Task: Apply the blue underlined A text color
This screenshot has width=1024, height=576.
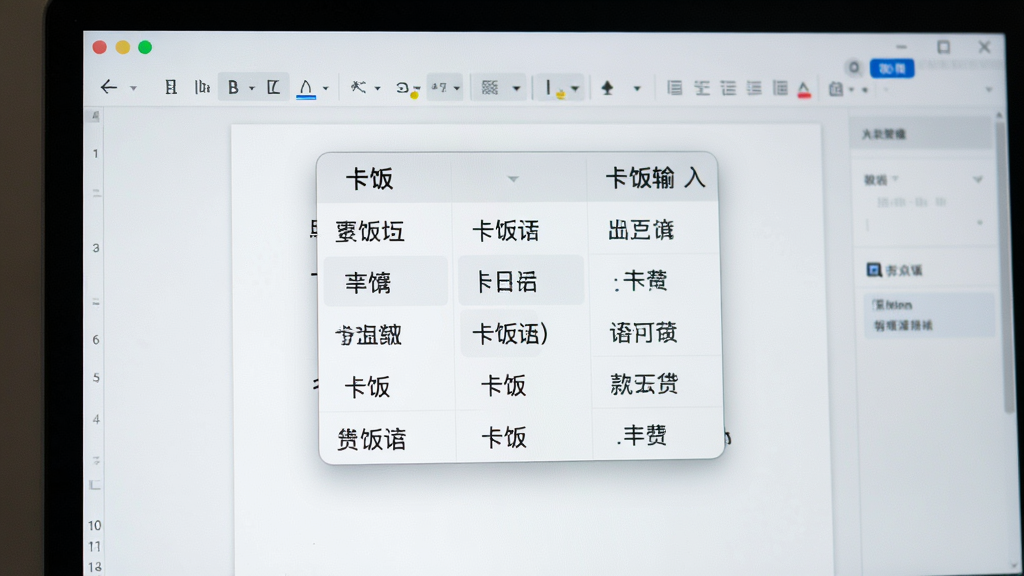Action: tap(306, 88)
